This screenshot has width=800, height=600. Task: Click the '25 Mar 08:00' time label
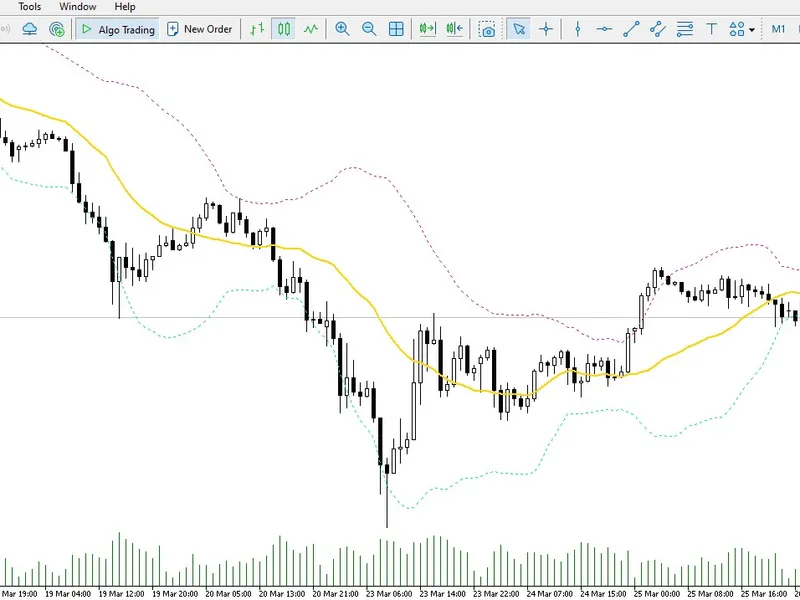click(x=710, y=594)
